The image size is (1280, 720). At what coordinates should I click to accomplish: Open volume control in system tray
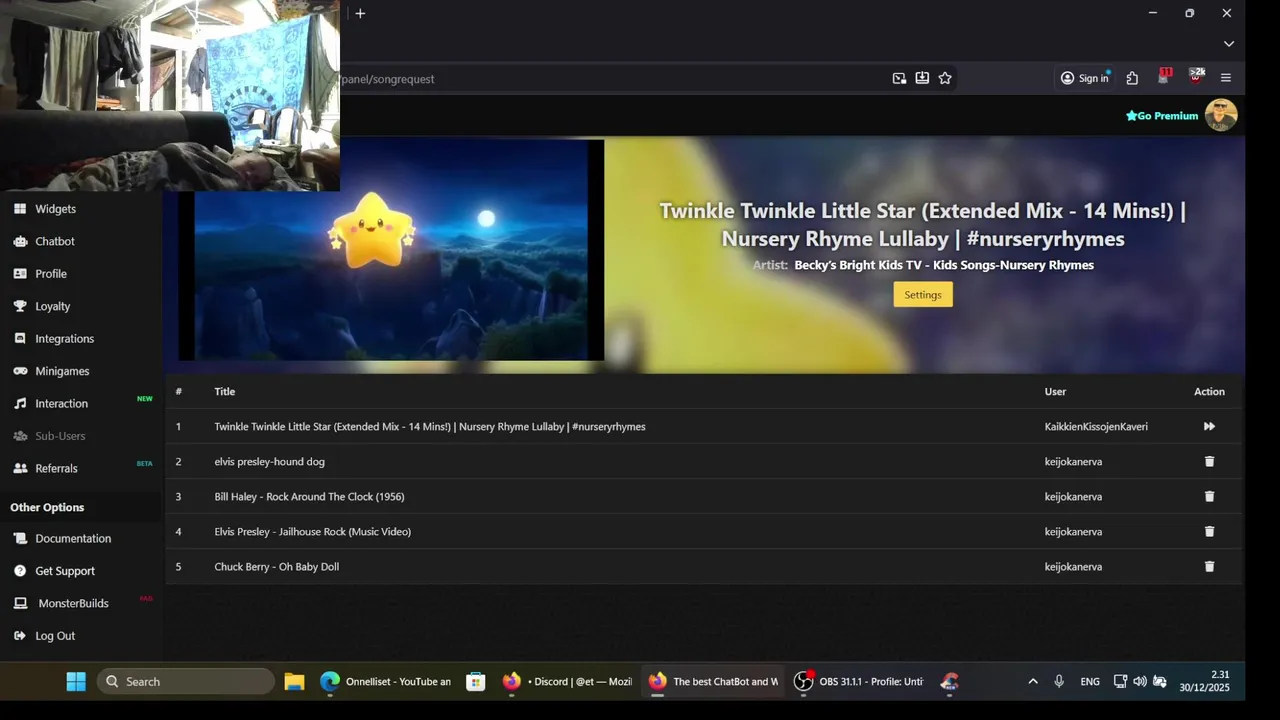pos(1140,682)
